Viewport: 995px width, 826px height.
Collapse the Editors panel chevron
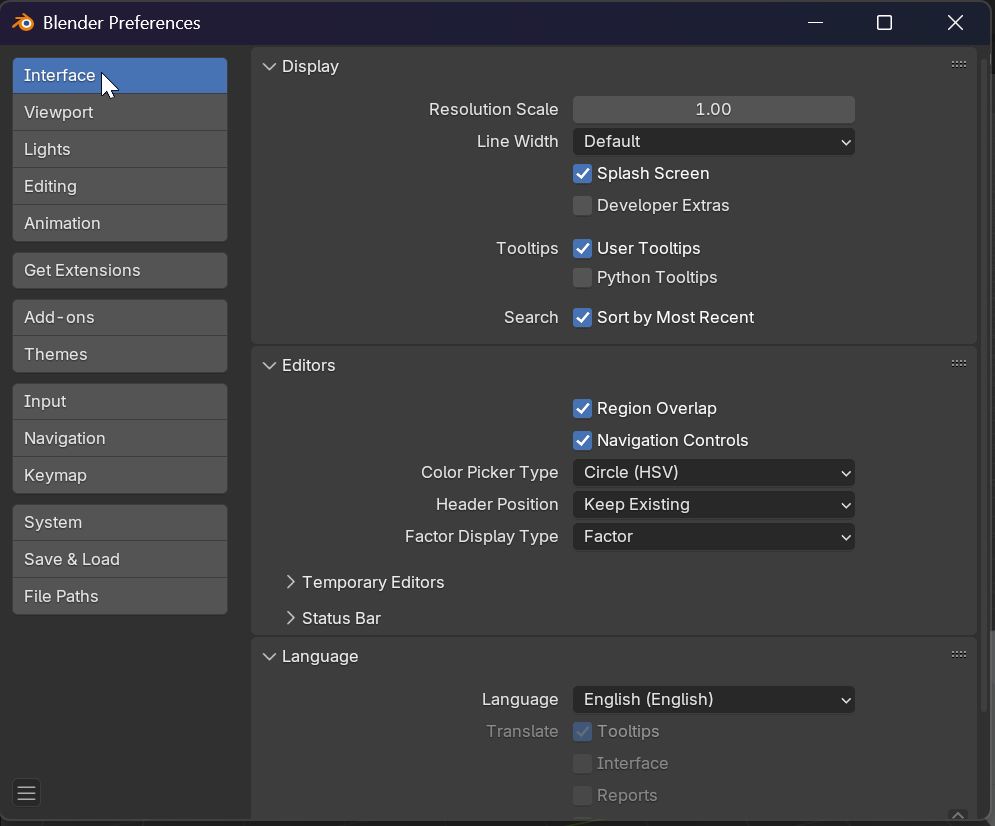tap(269, 366)
